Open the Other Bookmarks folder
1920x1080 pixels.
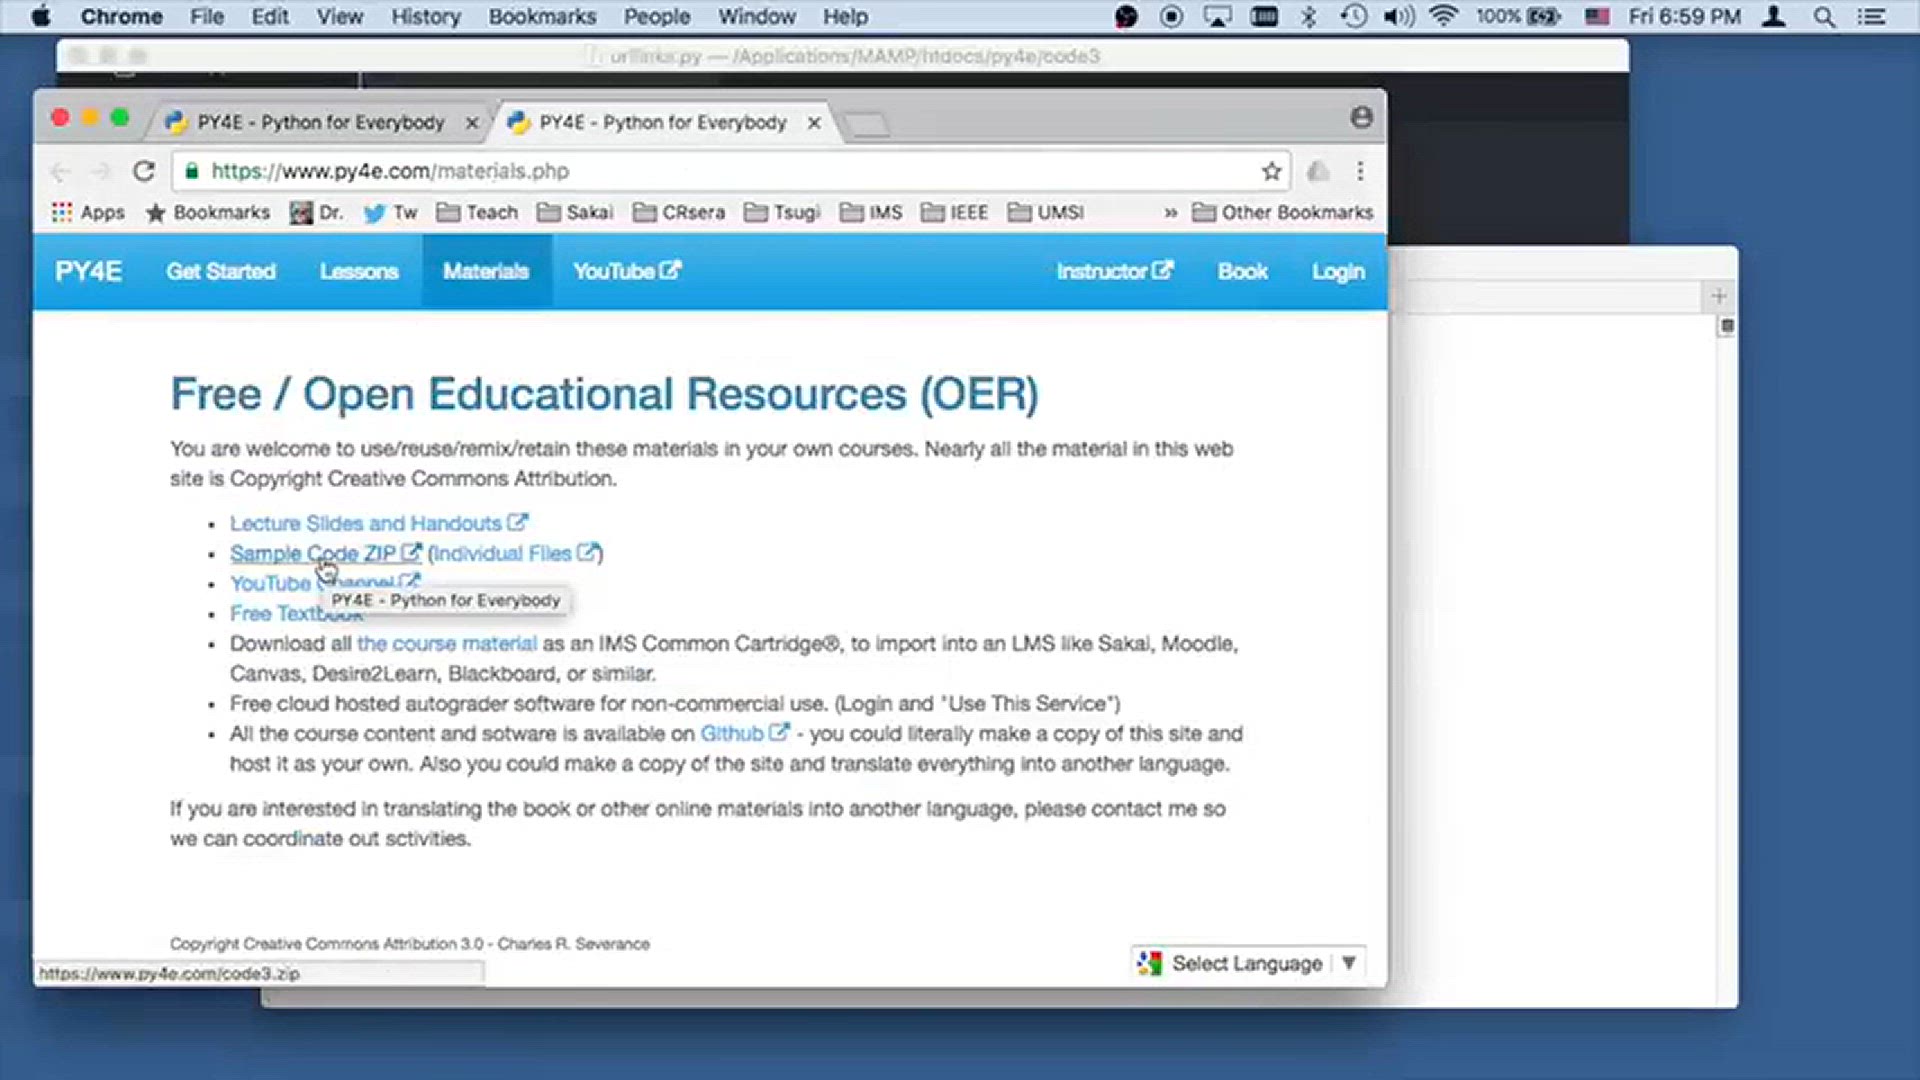(1283, 212)
